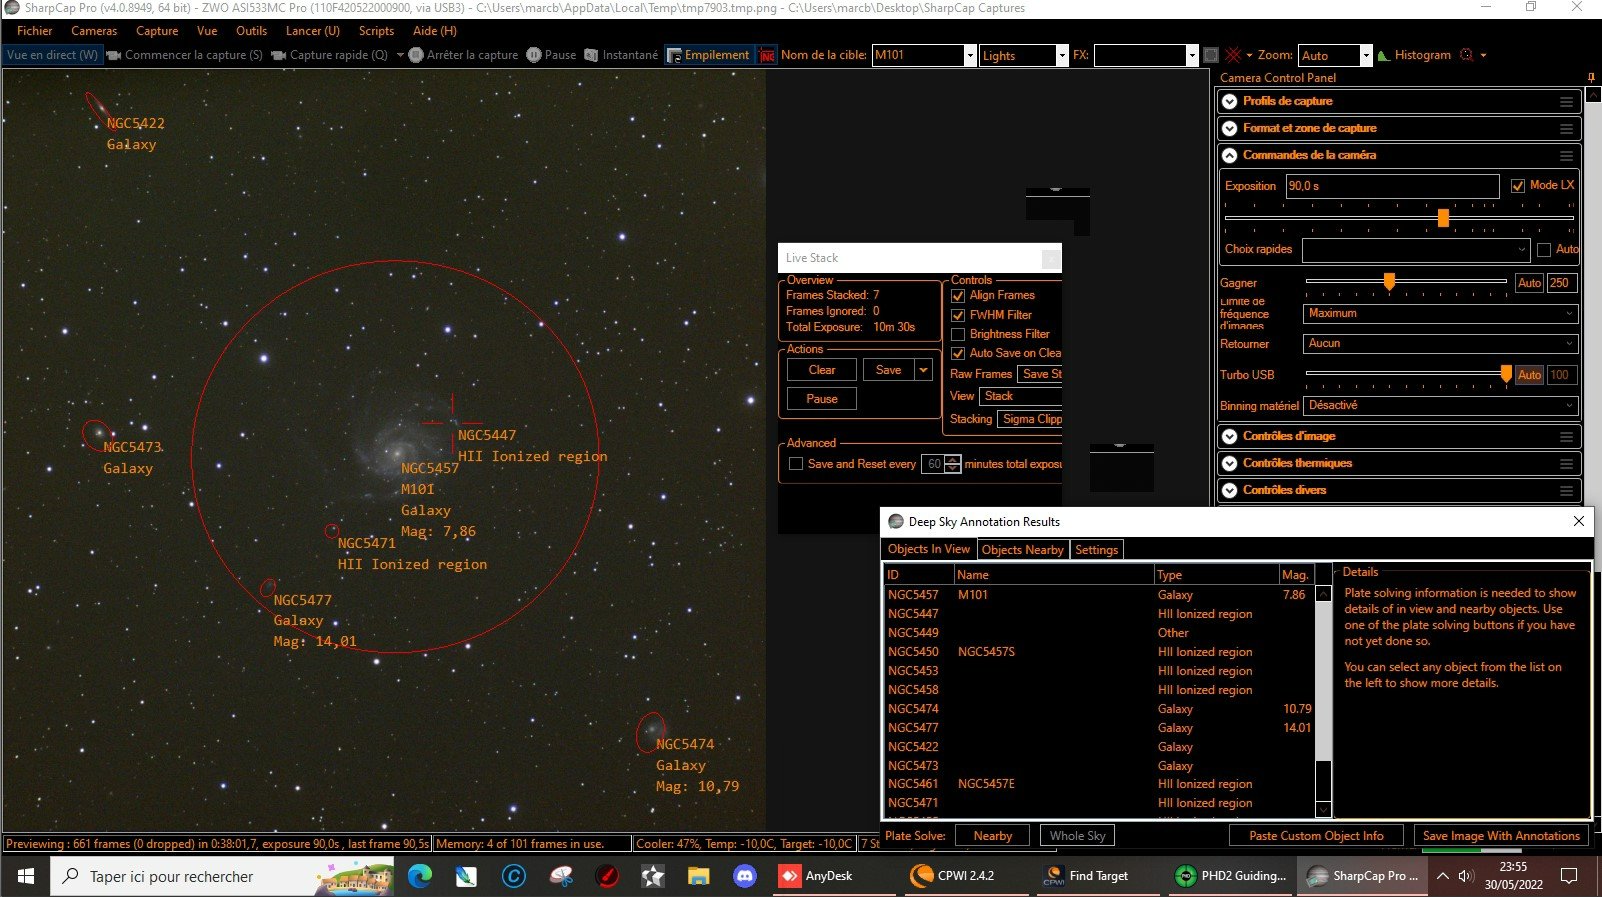
Task: Take an Instantané snapshot
Action: tap(621, 55)
